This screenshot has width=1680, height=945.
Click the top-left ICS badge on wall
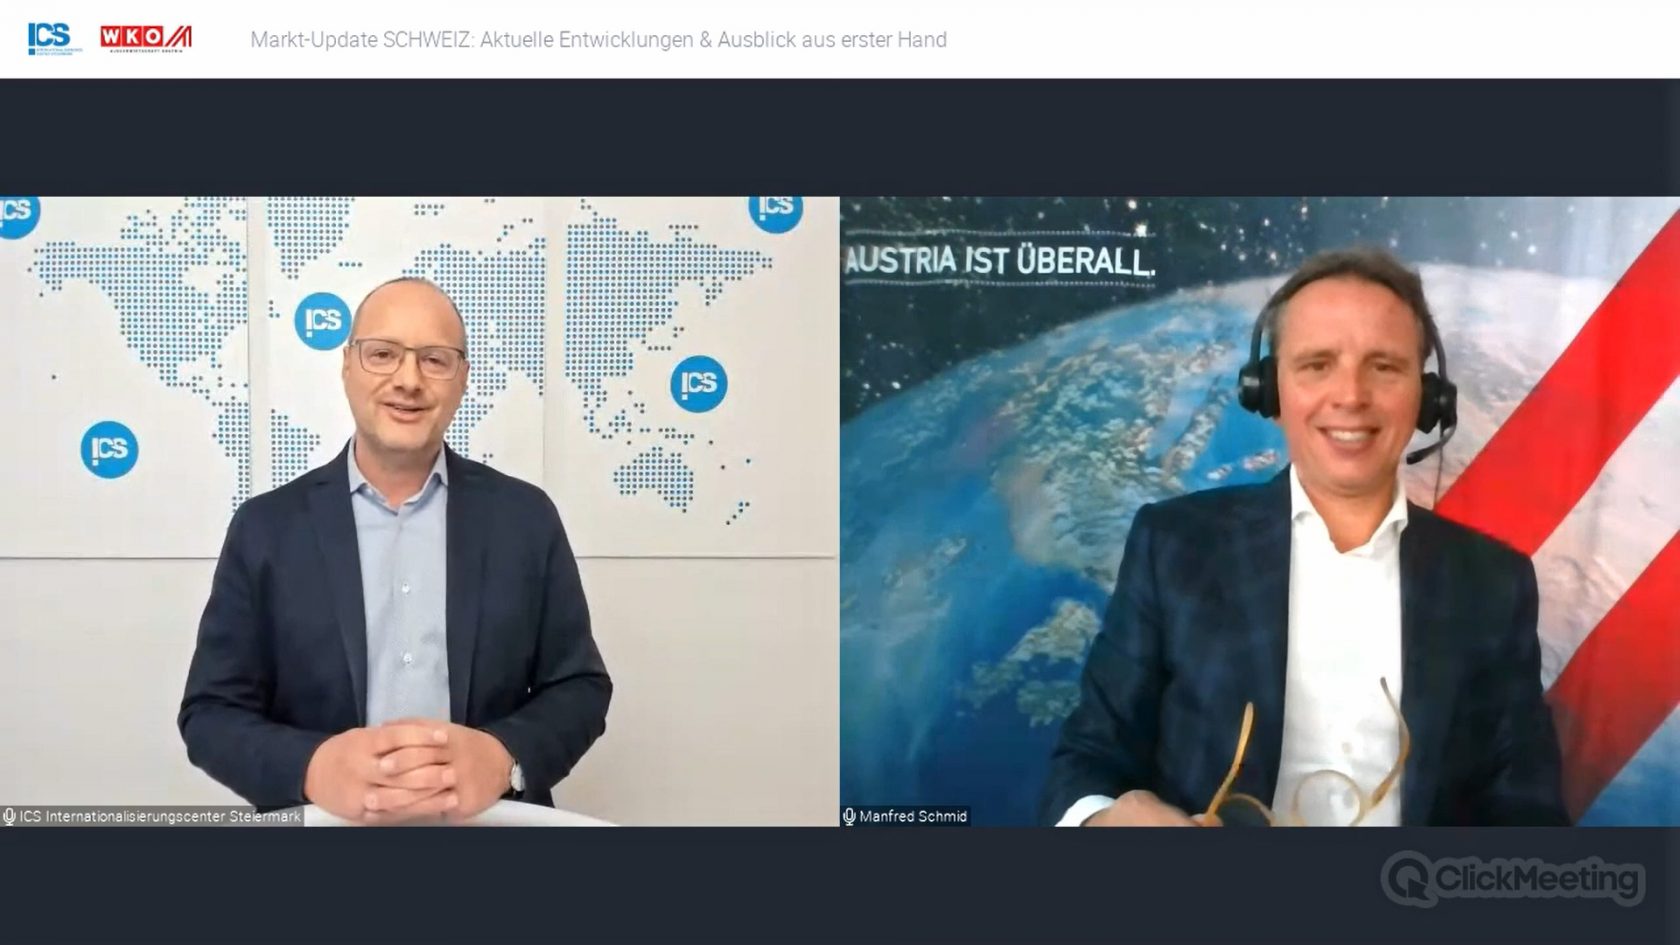(17, 214)
